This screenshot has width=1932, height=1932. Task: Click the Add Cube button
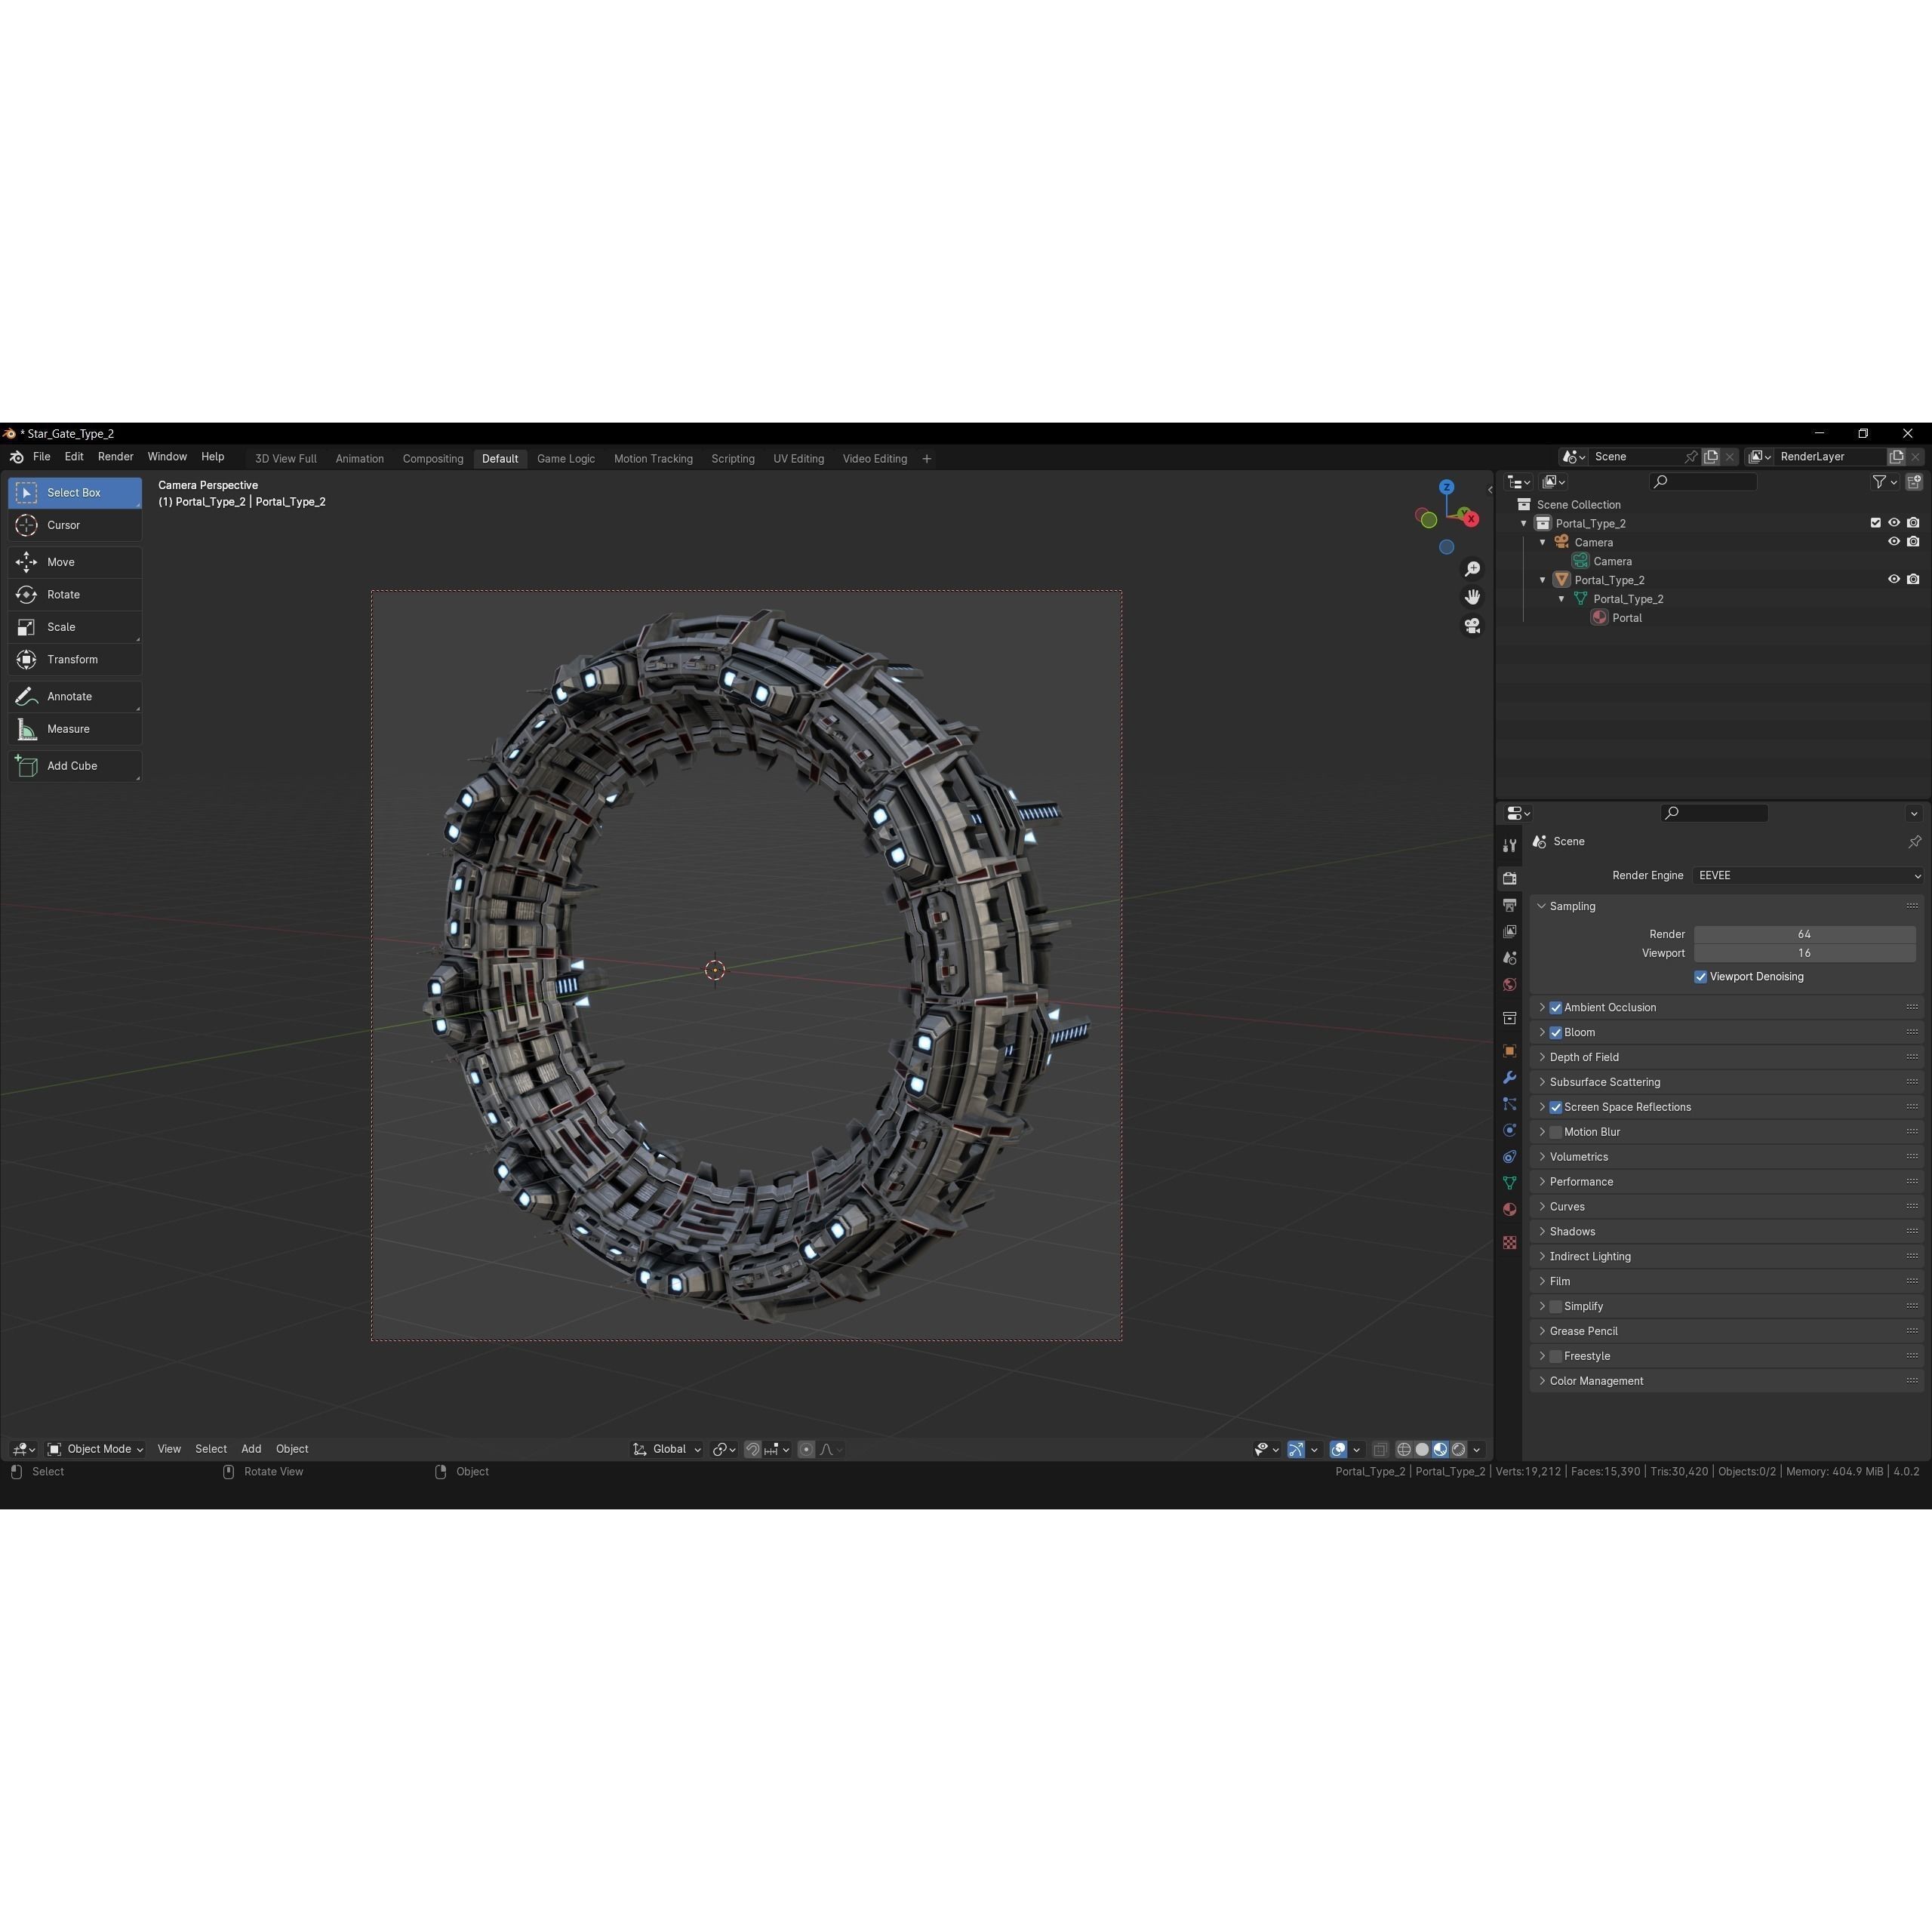pos(74,765)
